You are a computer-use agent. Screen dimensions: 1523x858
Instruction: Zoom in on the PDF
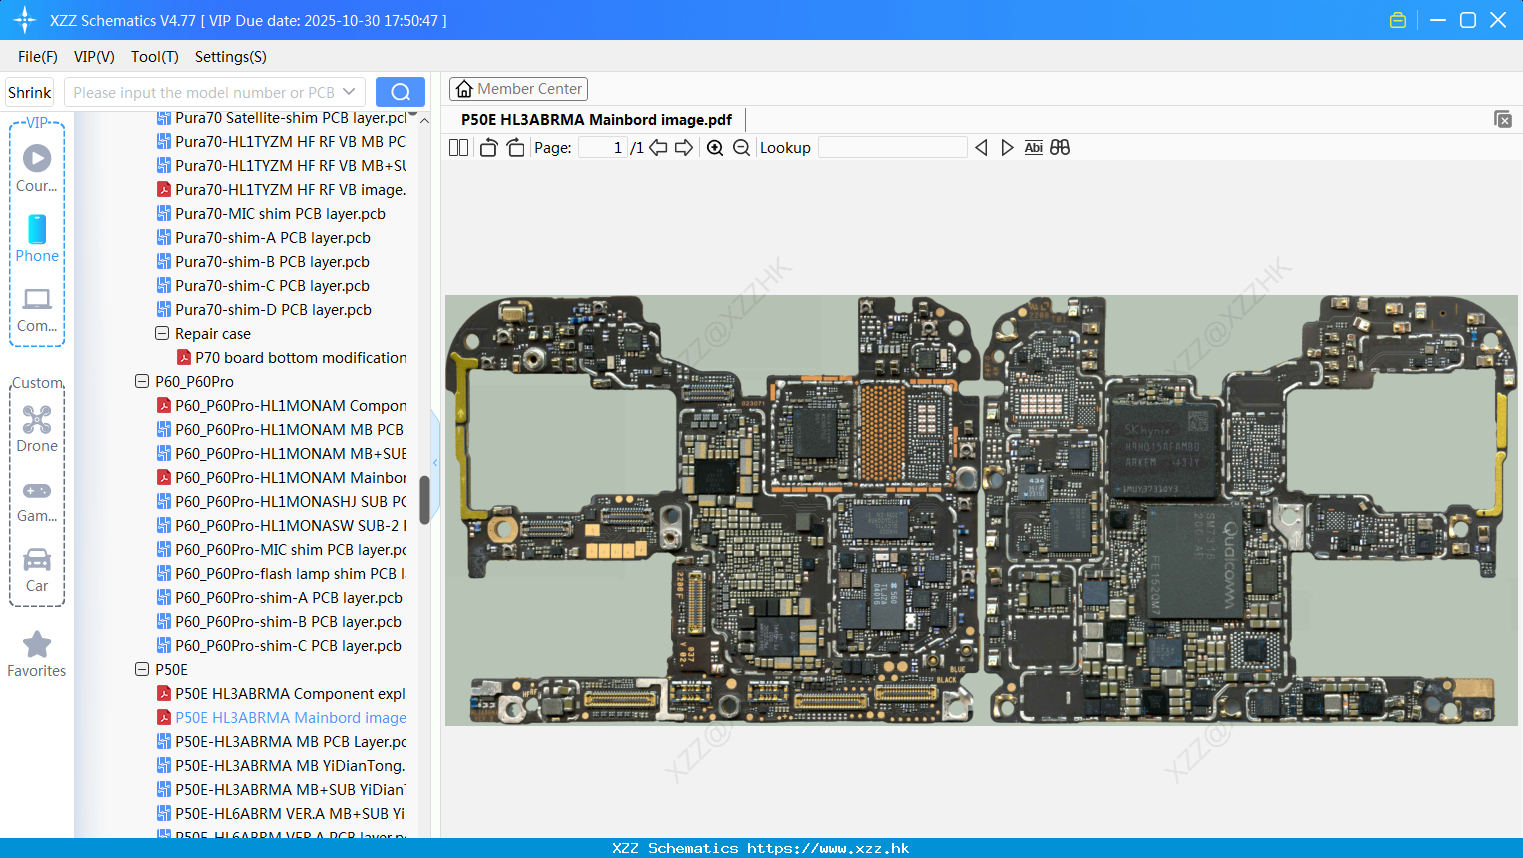[x=715, y=148]
